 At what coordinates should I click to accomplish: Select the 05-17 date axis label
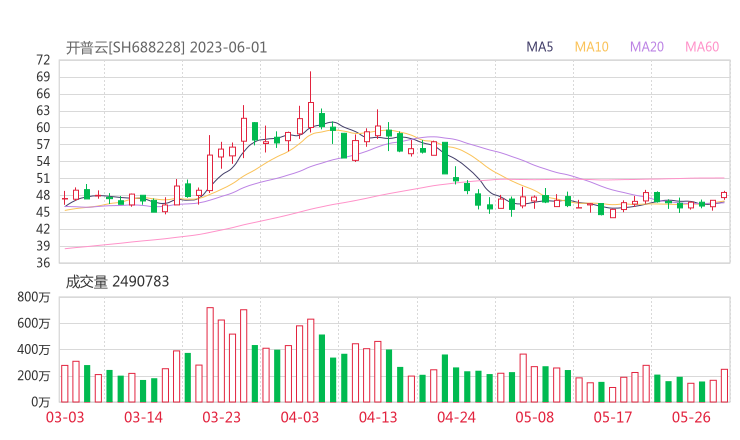pos(613,417)
